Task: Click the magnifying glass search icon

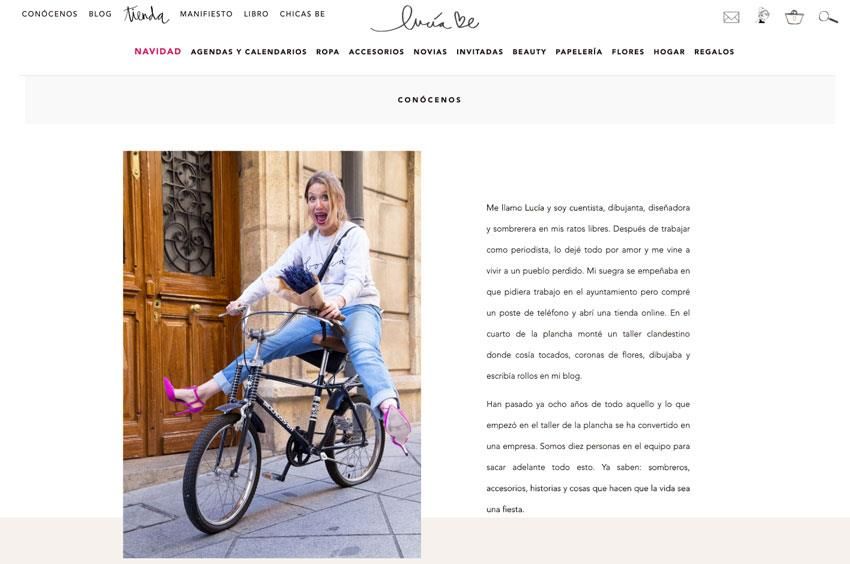Action: [x=828, y=17]
